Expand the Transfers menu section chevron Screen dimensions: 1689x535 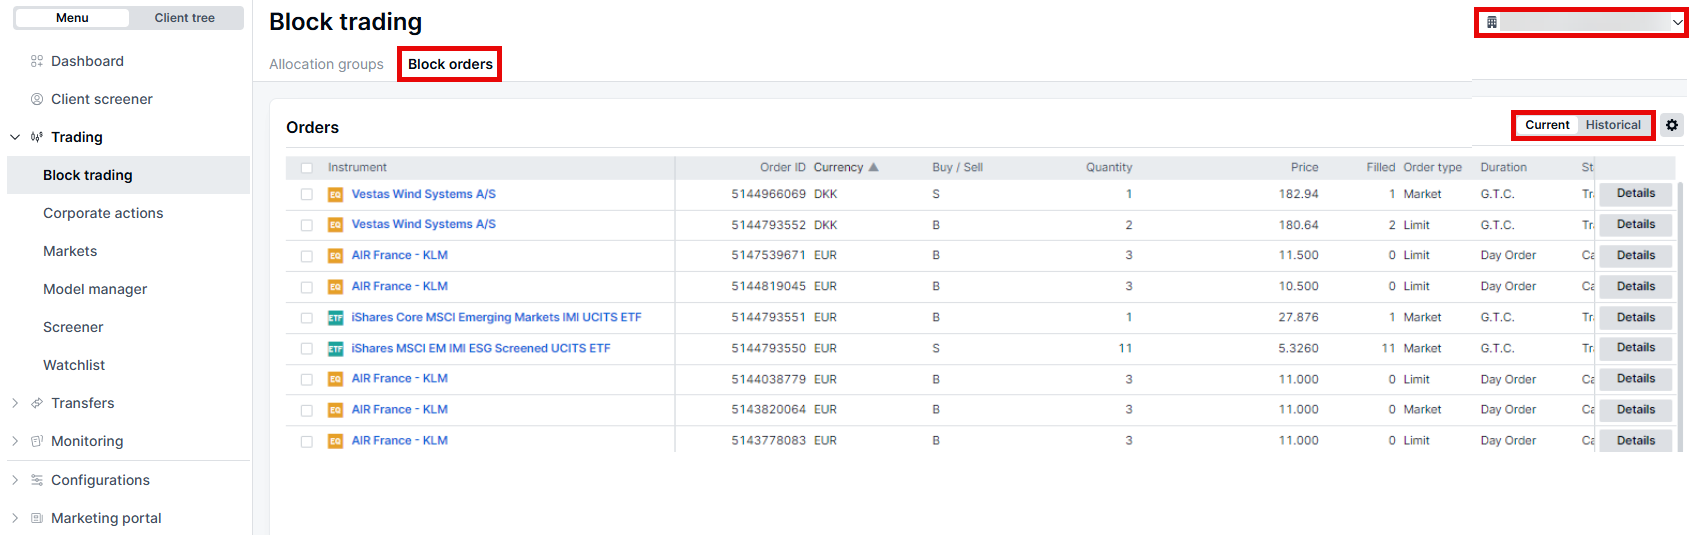click(x=15, y=403)
